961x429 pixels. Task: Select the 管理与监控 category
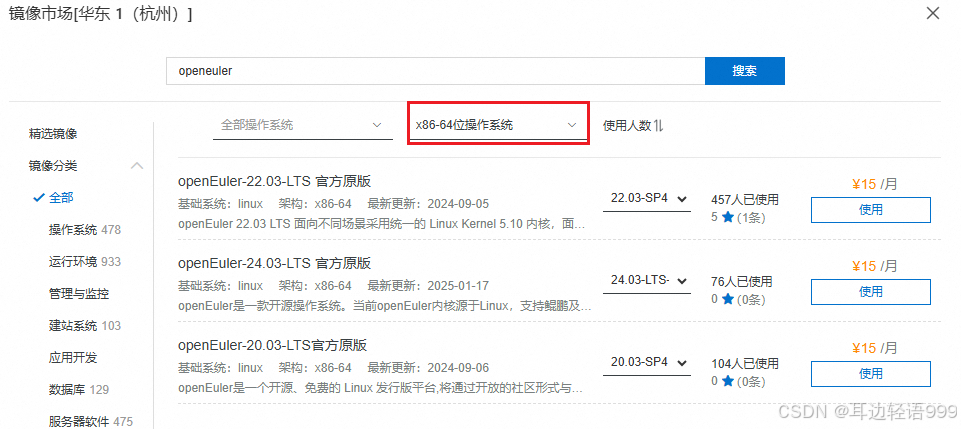[79, 294]
